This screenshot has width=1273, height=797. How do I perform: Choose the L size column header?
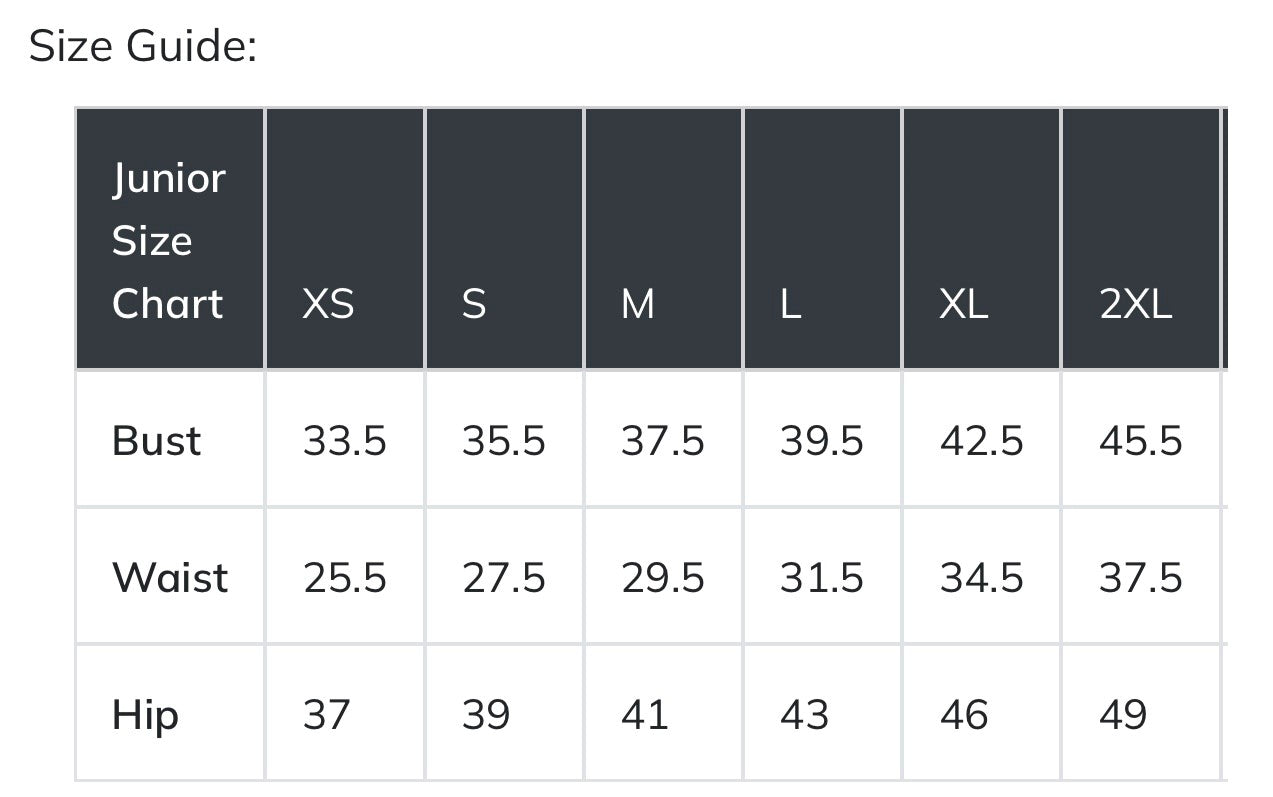coord(790,304)
